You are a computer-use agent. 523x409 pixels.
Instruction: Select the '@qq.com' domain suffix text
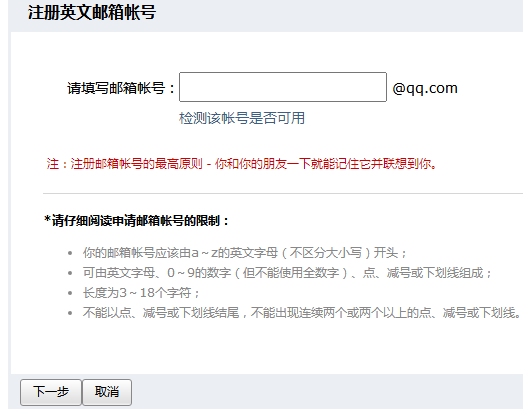pos(425,88)
